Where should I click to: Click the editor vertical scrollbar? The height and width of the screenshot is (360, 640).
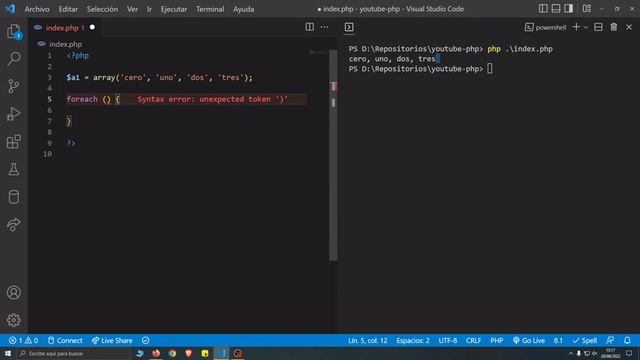[x=333, y=155]
